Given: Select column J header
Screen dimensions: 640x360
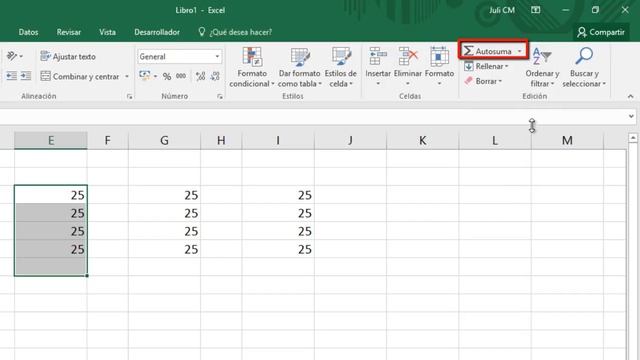Looking at the screenshot, I should [x=350, y=140].
